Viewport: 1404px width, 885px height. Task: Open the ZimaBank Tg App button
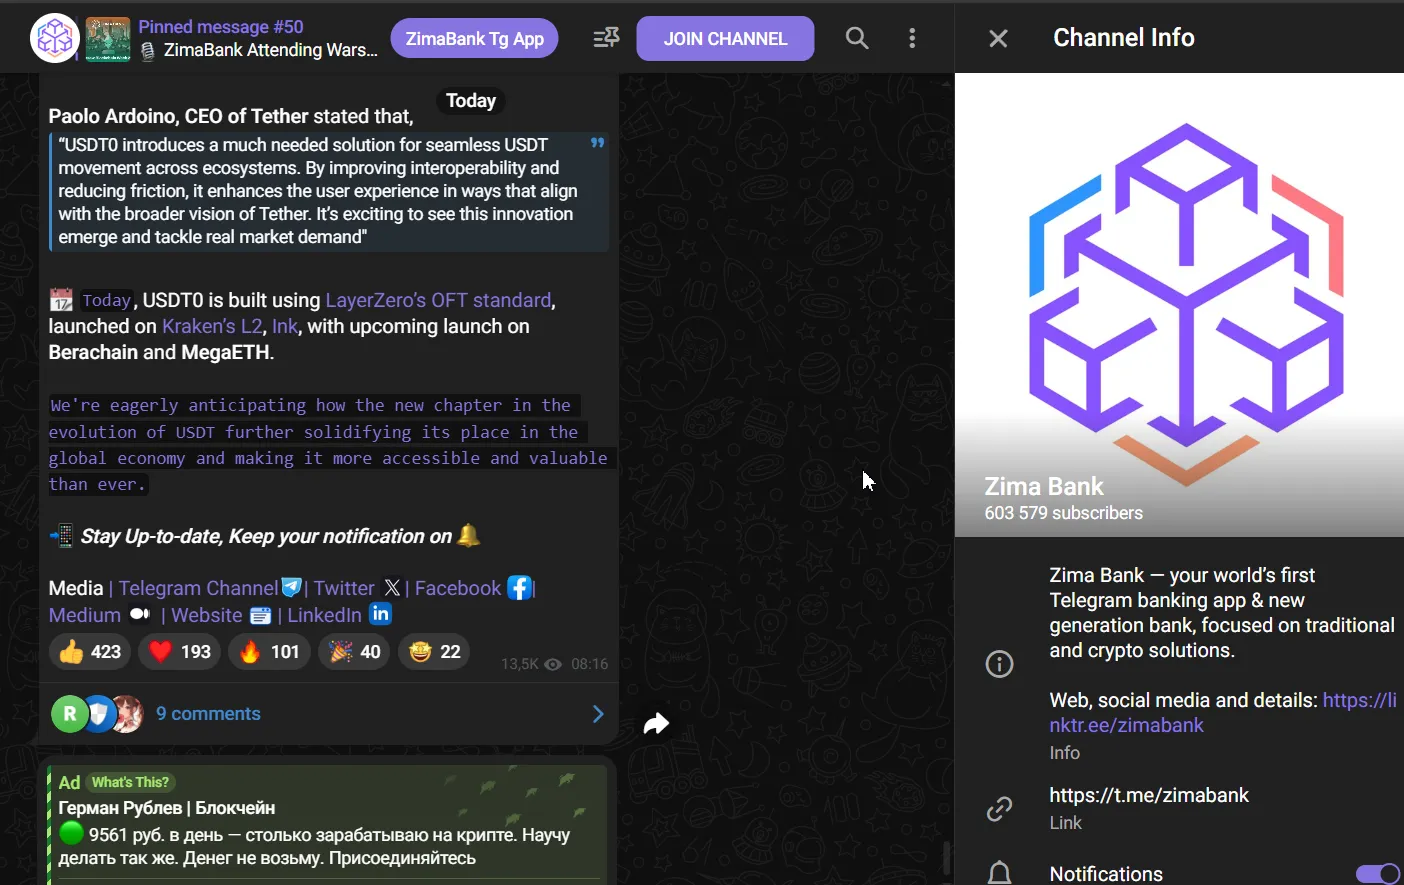pos(475,39)
